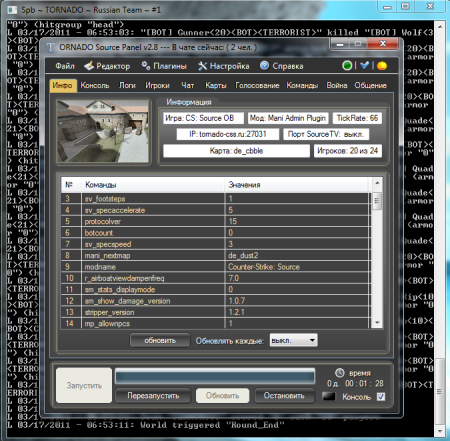Switch to the Логи tab
The height and width of the screenshot is (441, 450).
click(x=127, y=86)
